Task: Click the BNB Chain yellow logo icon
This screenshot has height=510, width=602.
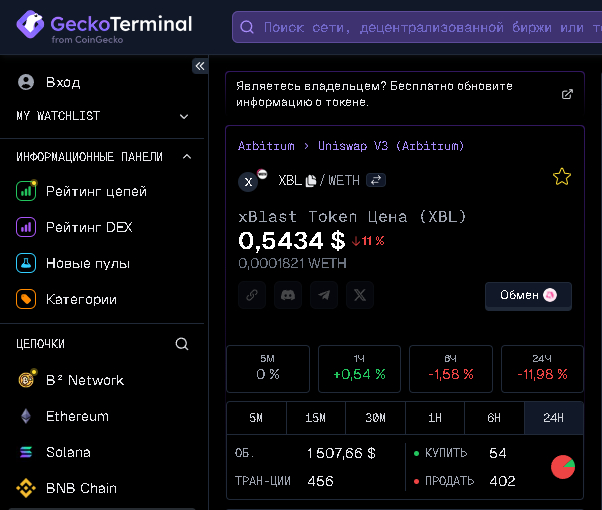Action: (x=26, y=488)
